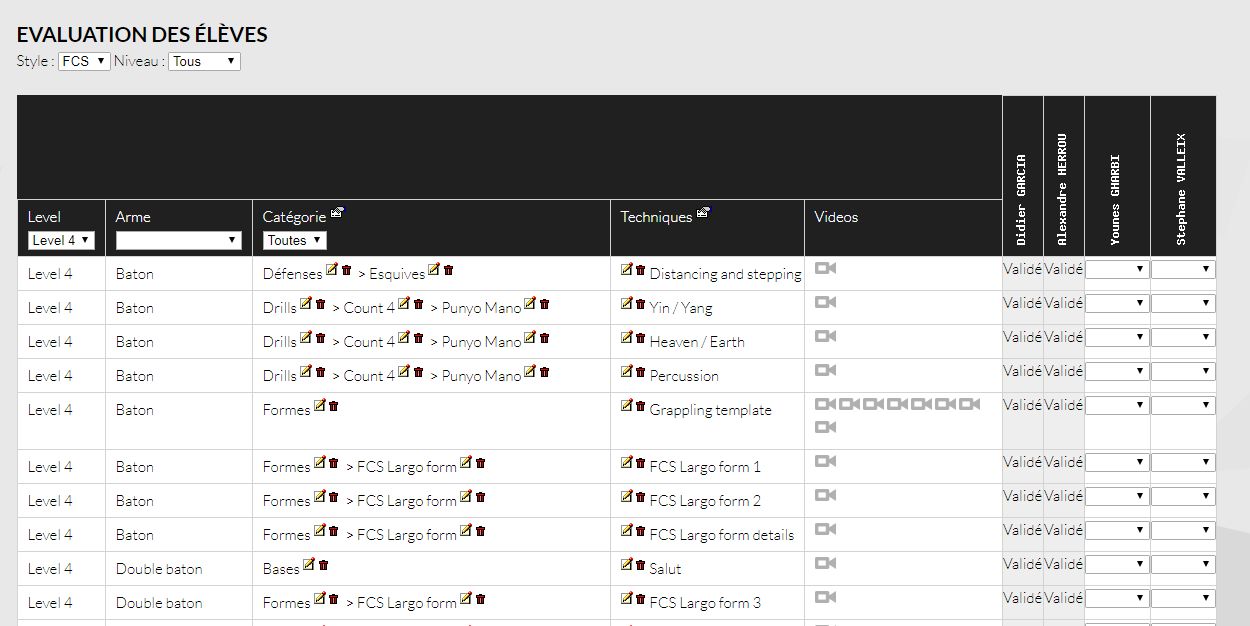Viewport: 1250px width, 626px height.
Task: Open the video for FCS Largo form 1
Action: [825, 462]
